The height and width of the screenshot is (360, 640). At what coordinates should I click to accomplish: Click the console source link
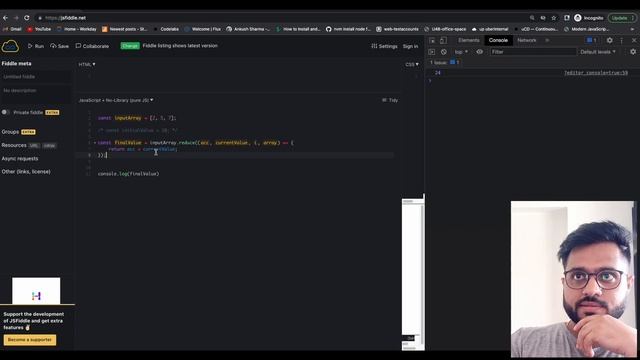click(596, 73)
